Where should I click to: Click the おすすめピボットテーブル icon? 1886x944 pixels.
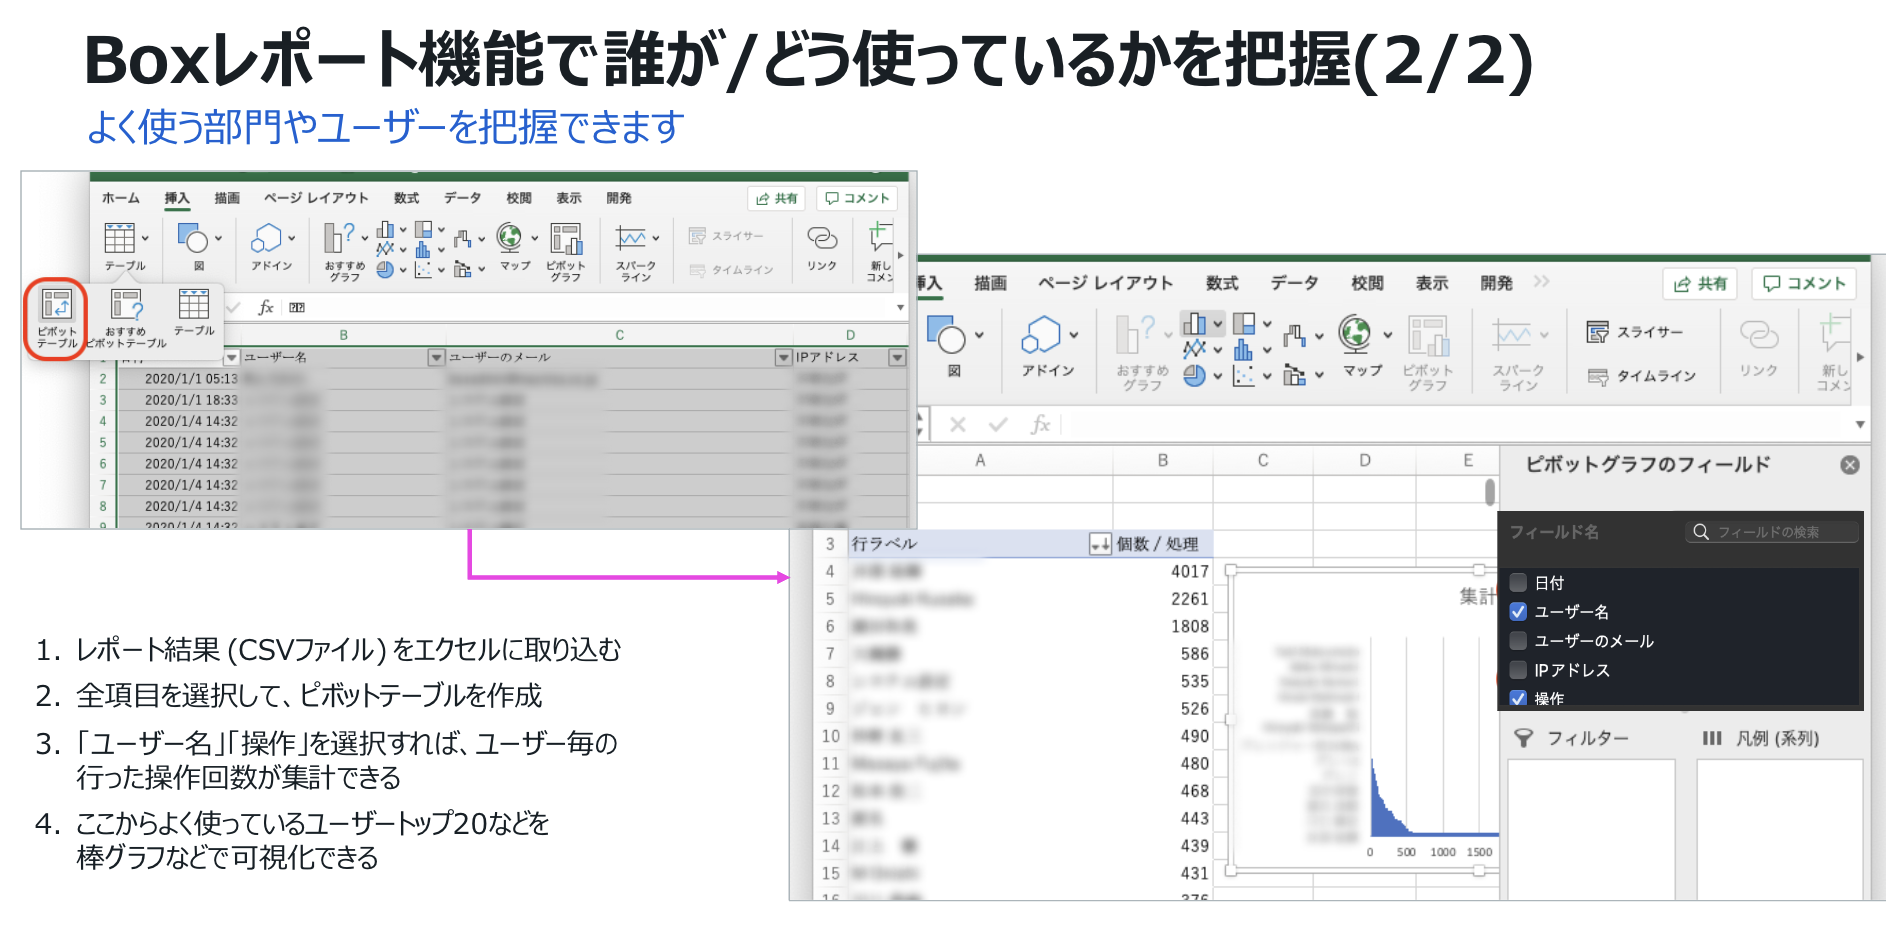(126, 316)
